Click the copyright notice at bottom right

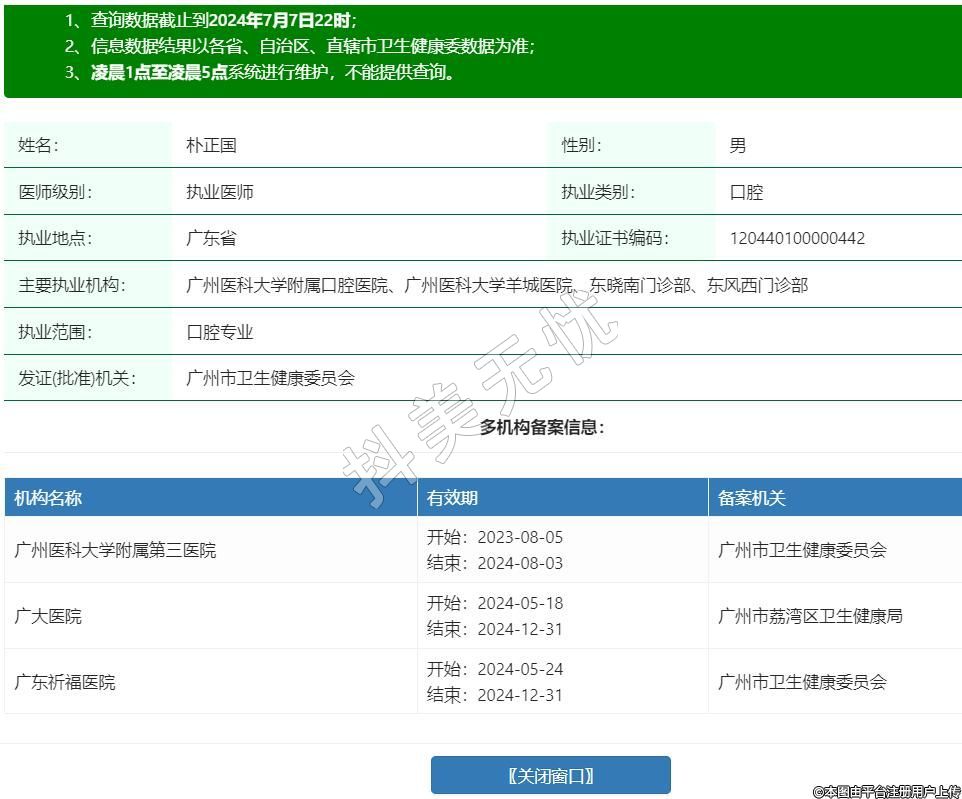[x=885, y=791]
